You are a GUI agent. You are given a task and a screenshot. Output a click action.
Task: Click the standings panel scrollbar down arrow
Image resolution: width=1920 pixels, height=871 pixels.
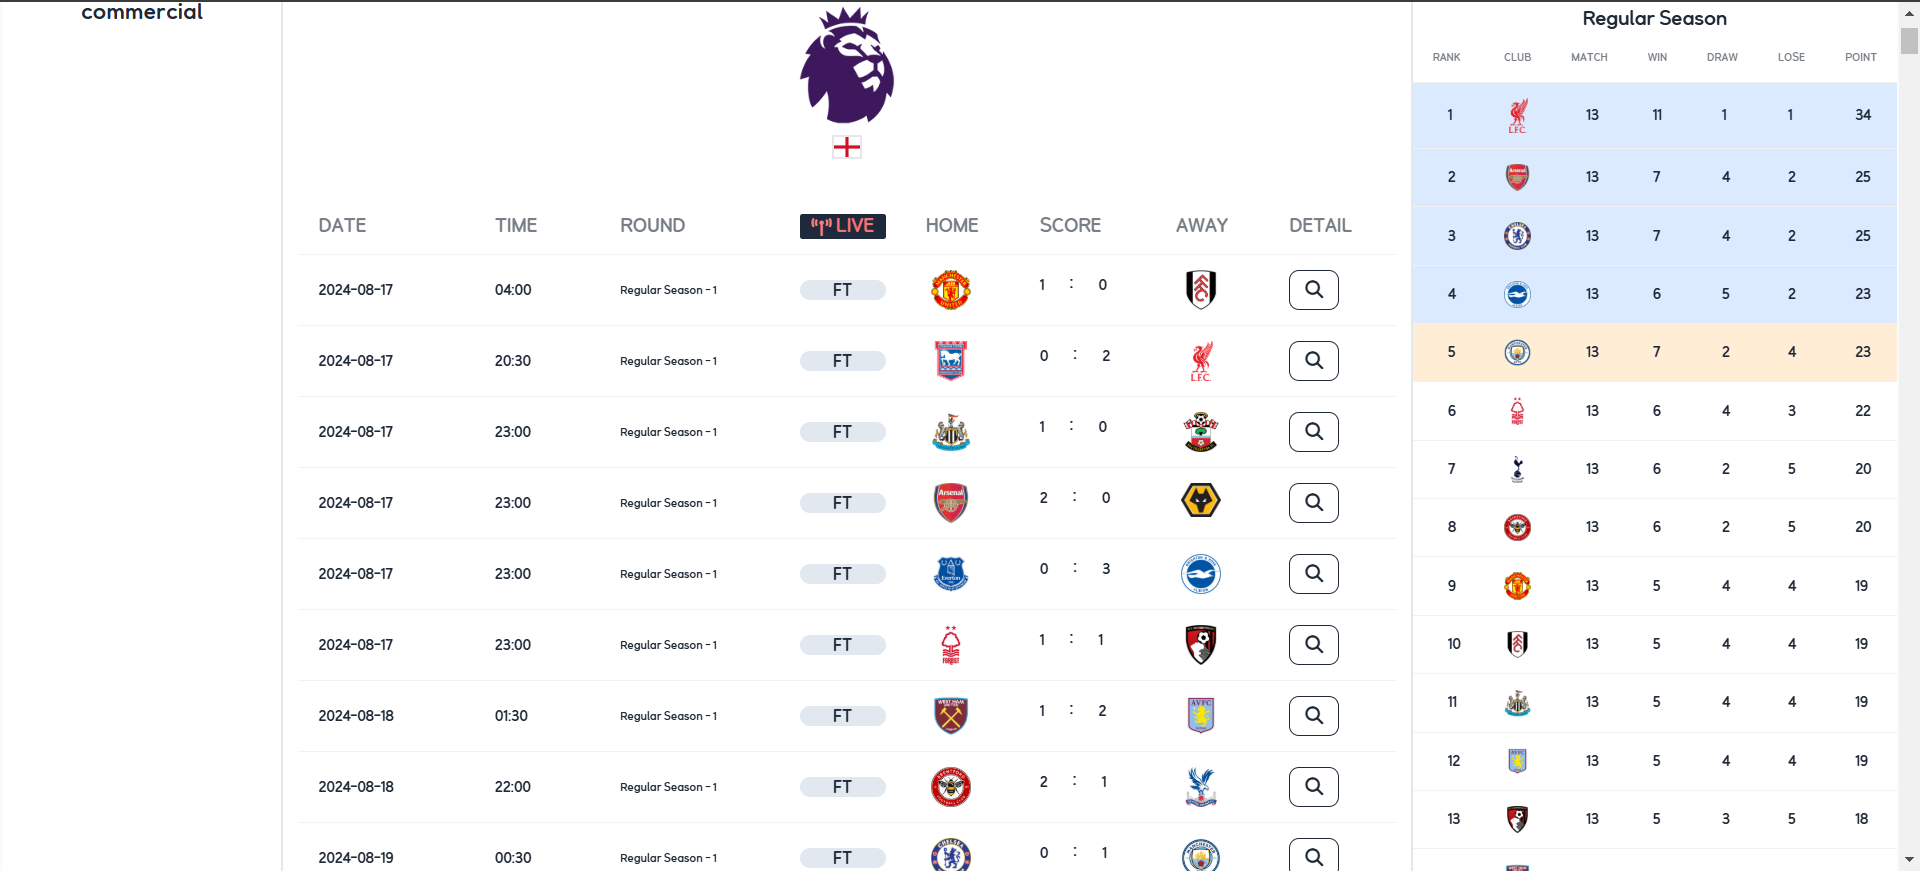(x=1909, y=860)
